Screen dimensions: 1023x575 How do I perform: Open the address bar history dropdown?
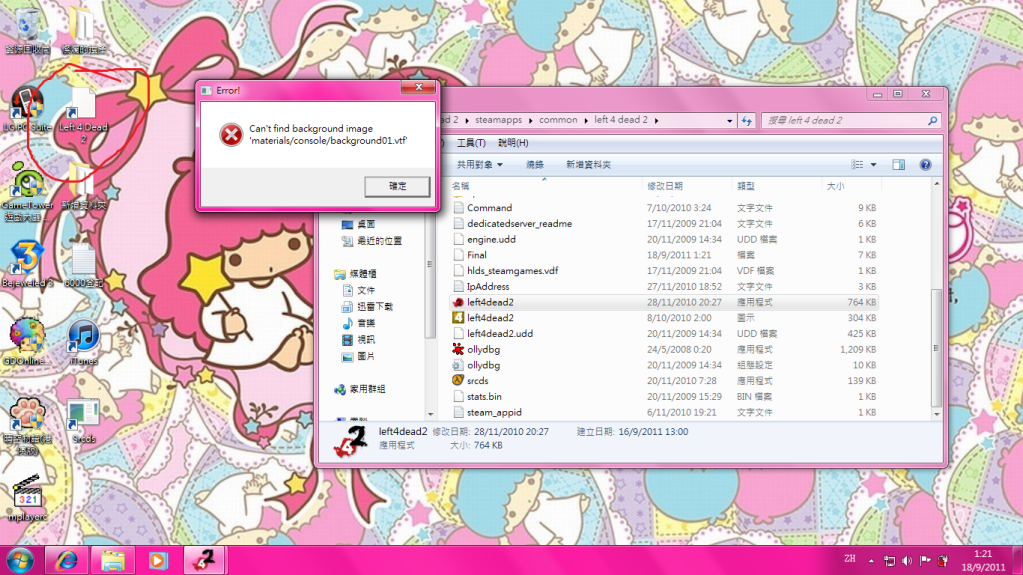tap(727, 120)
